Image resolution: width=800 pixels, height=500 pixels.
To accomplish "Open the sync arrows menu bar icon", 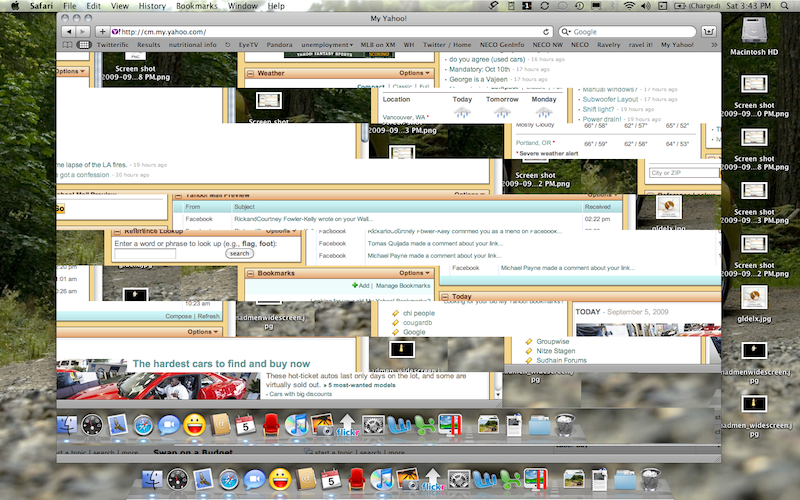I will point(544,6).
